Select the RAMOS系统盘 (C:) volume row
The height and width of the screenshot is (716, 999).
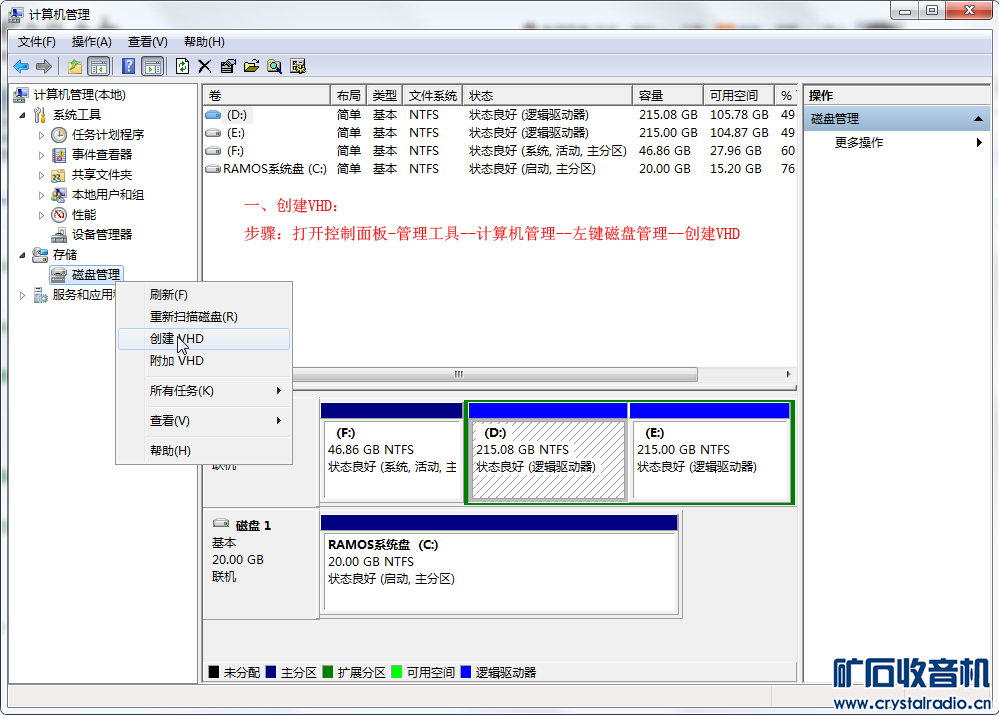click(x=500, y=169)
